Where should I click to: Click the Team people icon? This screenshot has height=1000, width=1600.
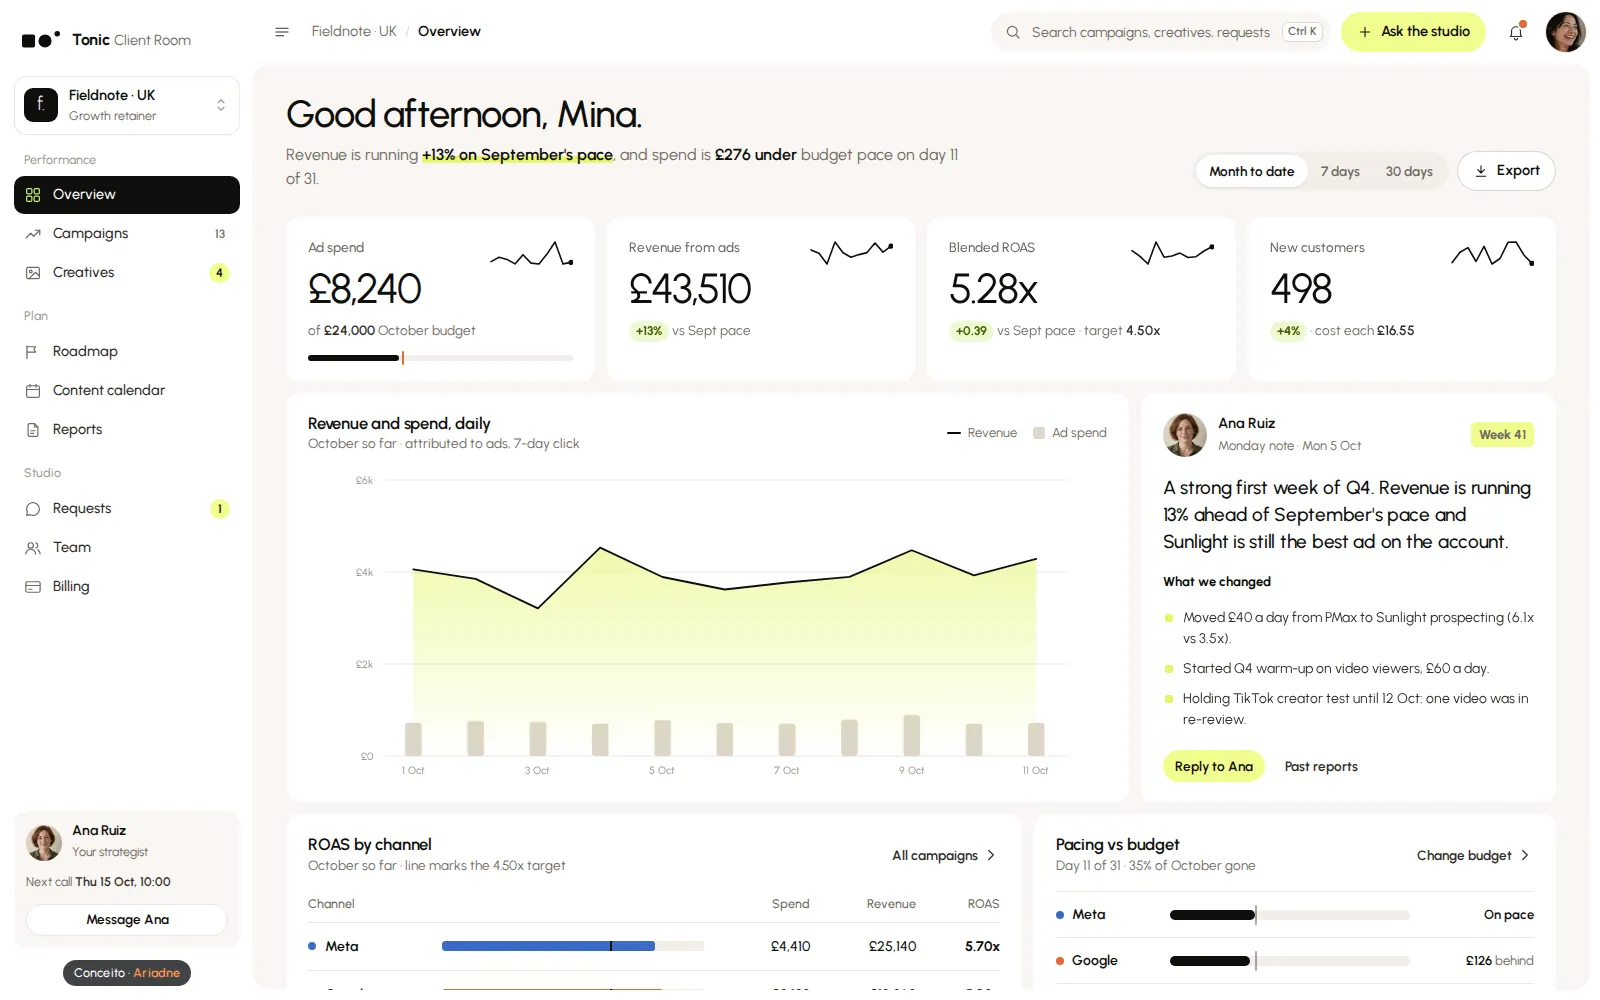click(33, 548)
